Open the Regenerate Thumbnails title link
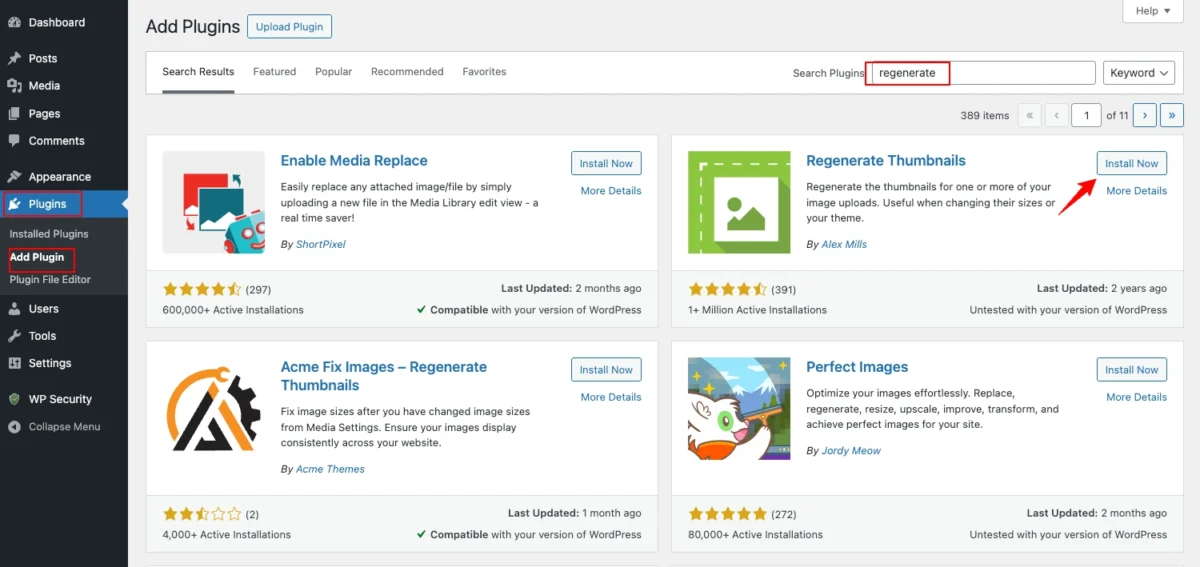The height and width of the screenshot is (567, 1200). coord(886,161)
